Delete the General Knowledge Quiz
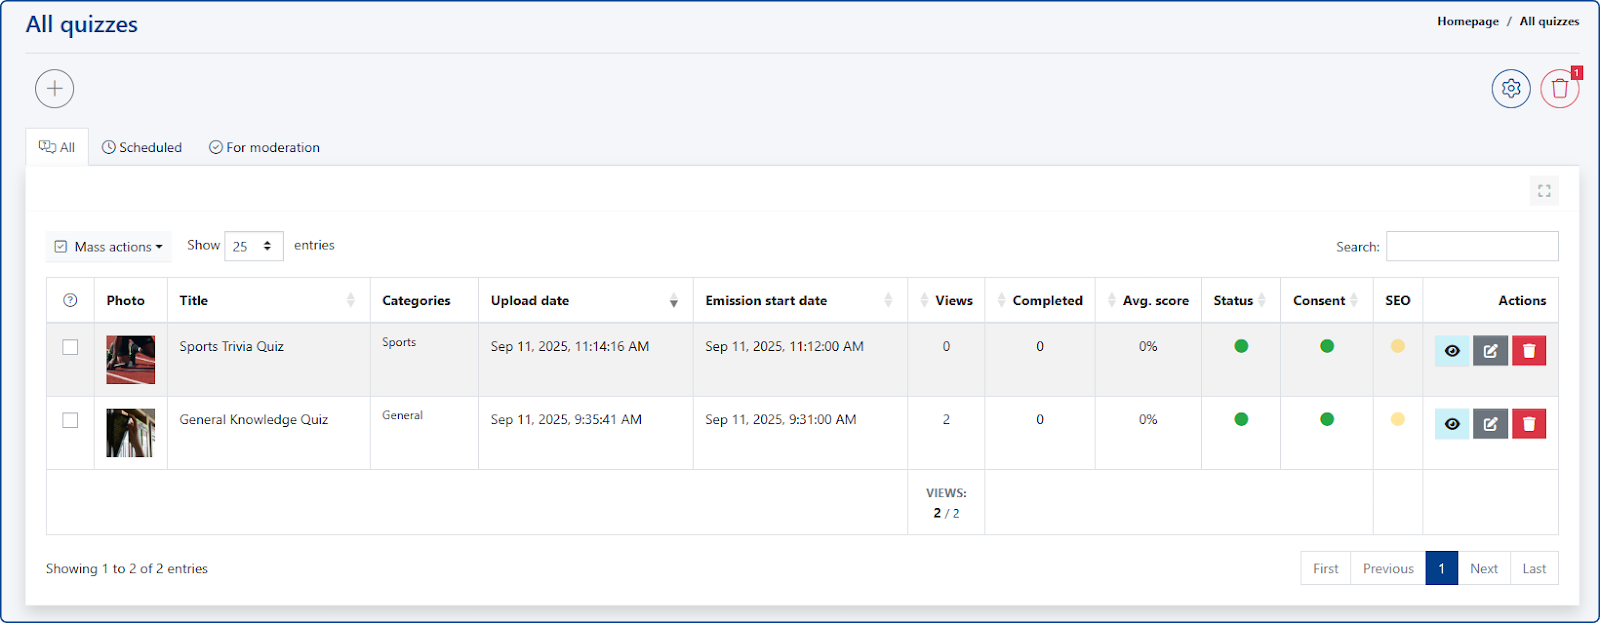Screen dimensions: 1600x623 1529,424
